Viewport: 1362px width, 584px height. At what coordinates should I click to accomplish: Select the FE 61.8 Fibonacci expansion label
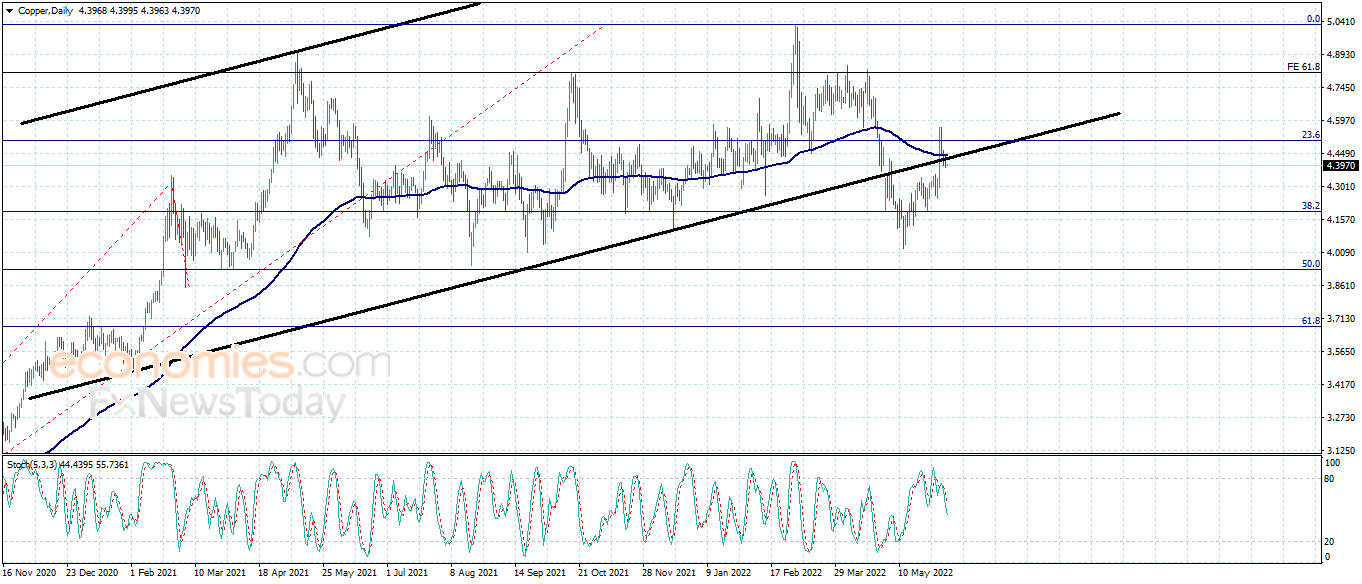click(1304, 66)
